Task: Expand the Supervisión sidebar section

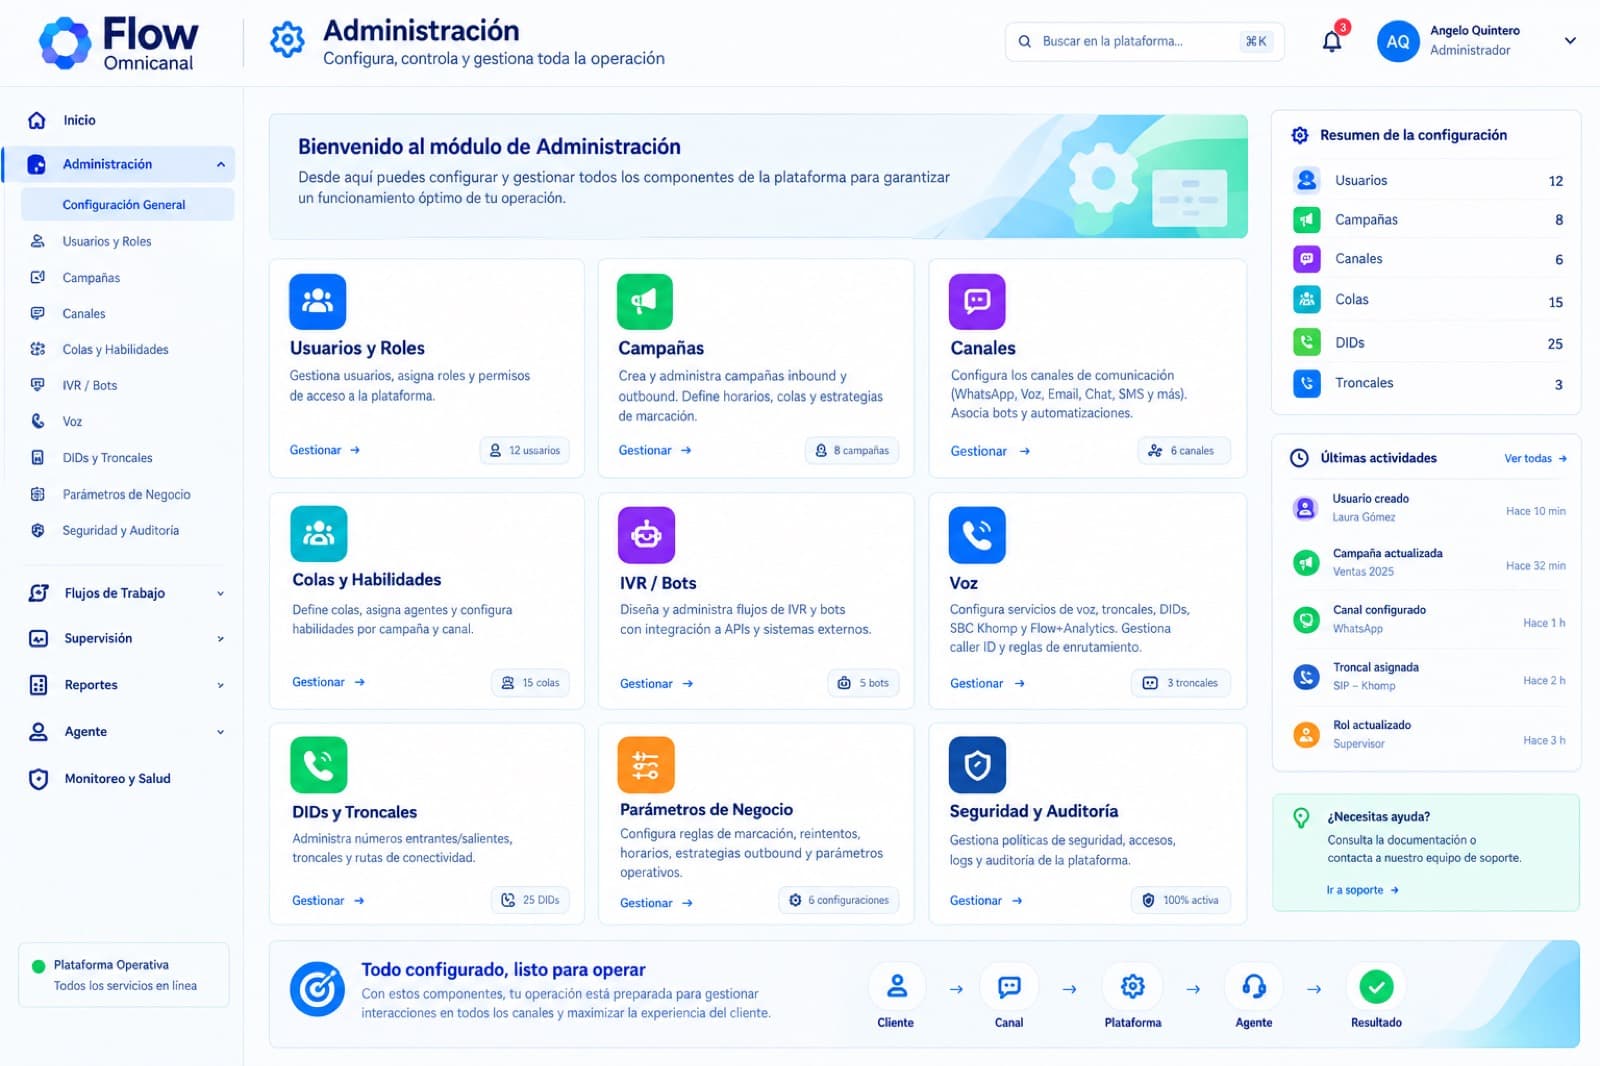Action: pyautogui.click(x=221, y=638)
